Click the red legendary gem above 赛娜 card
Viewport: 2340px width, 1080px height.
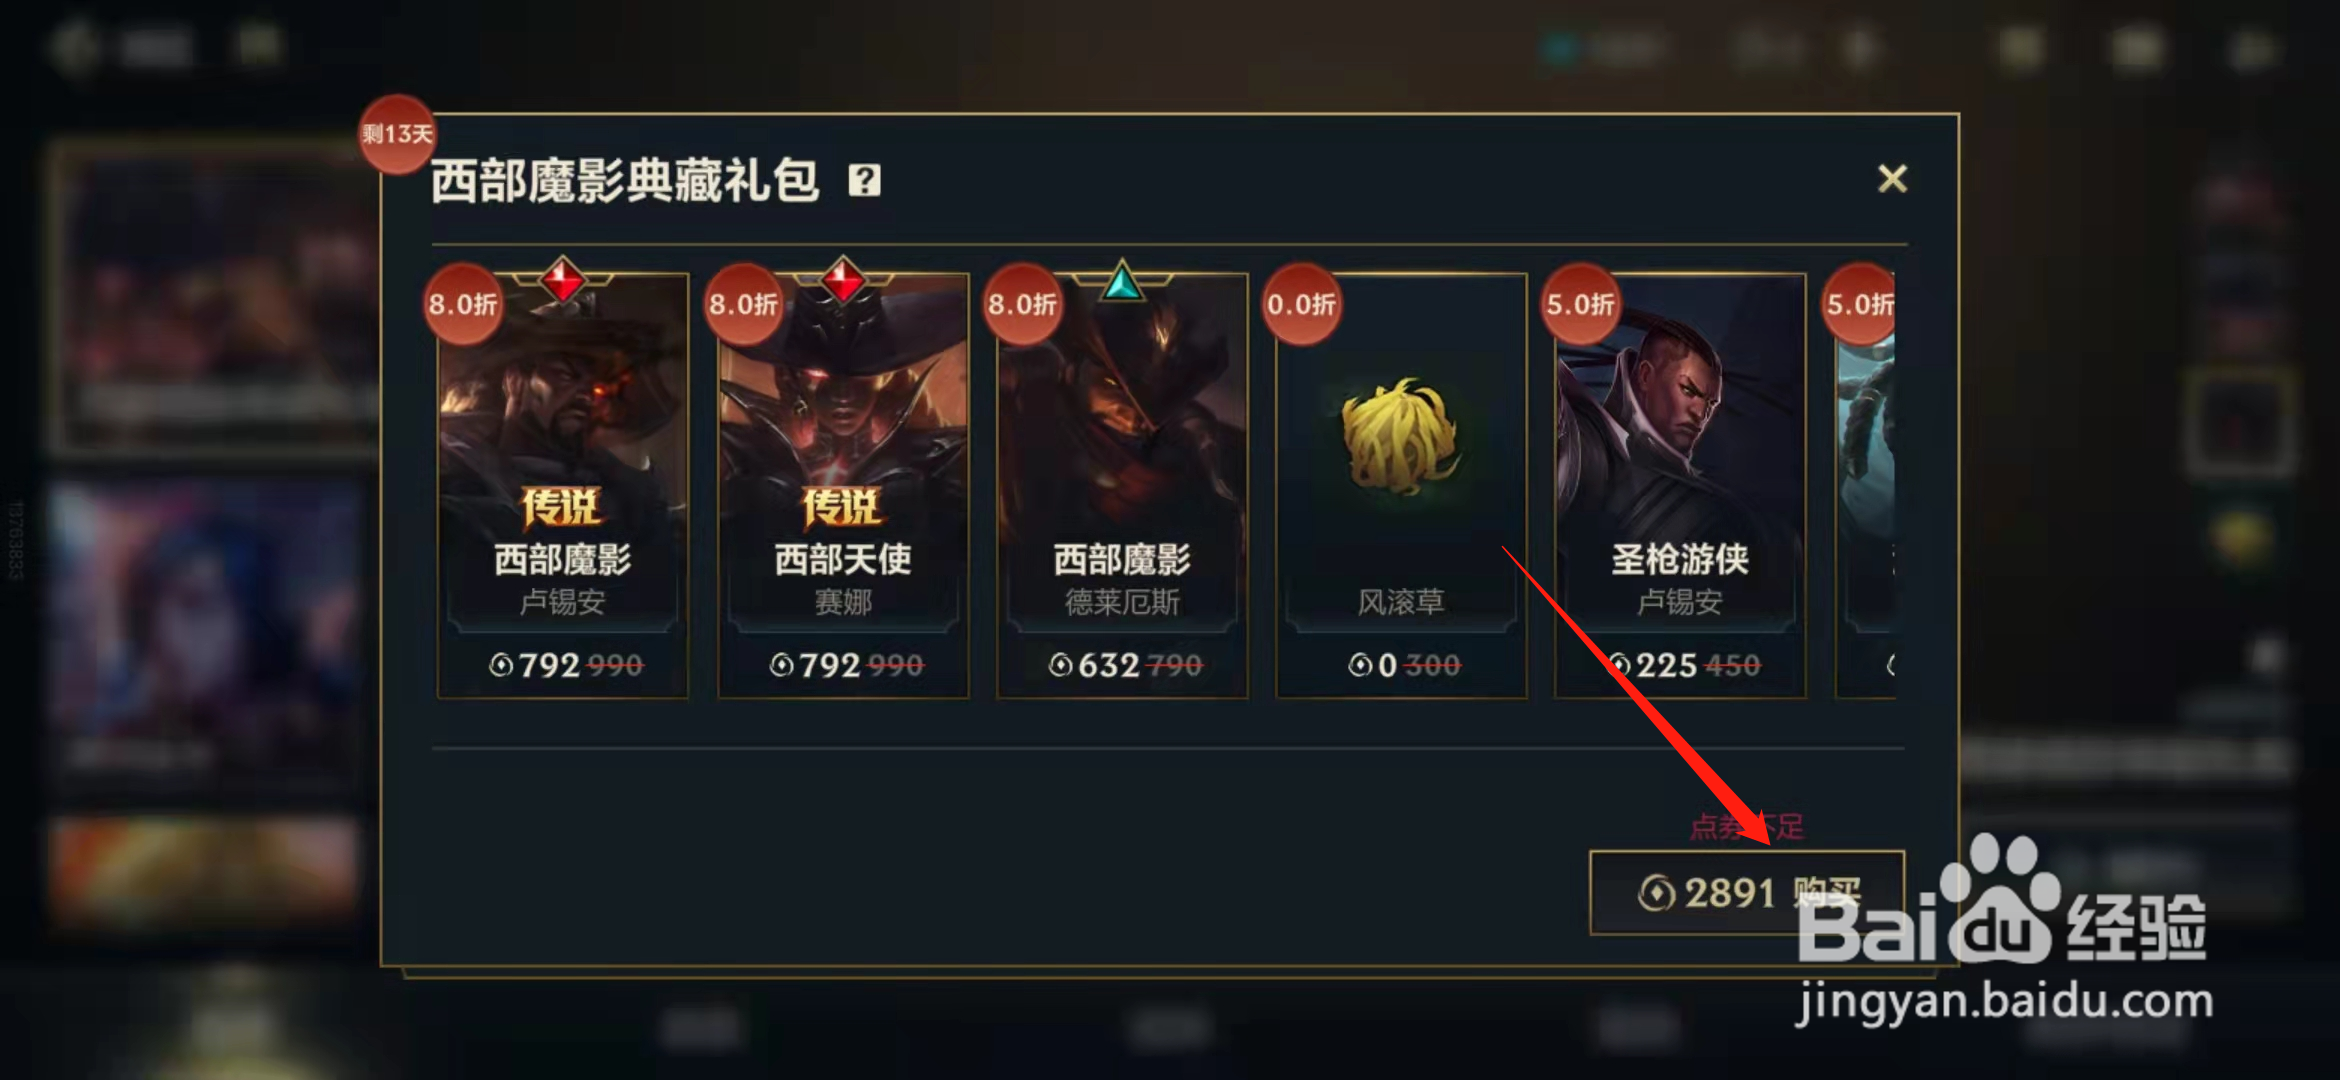843,280
